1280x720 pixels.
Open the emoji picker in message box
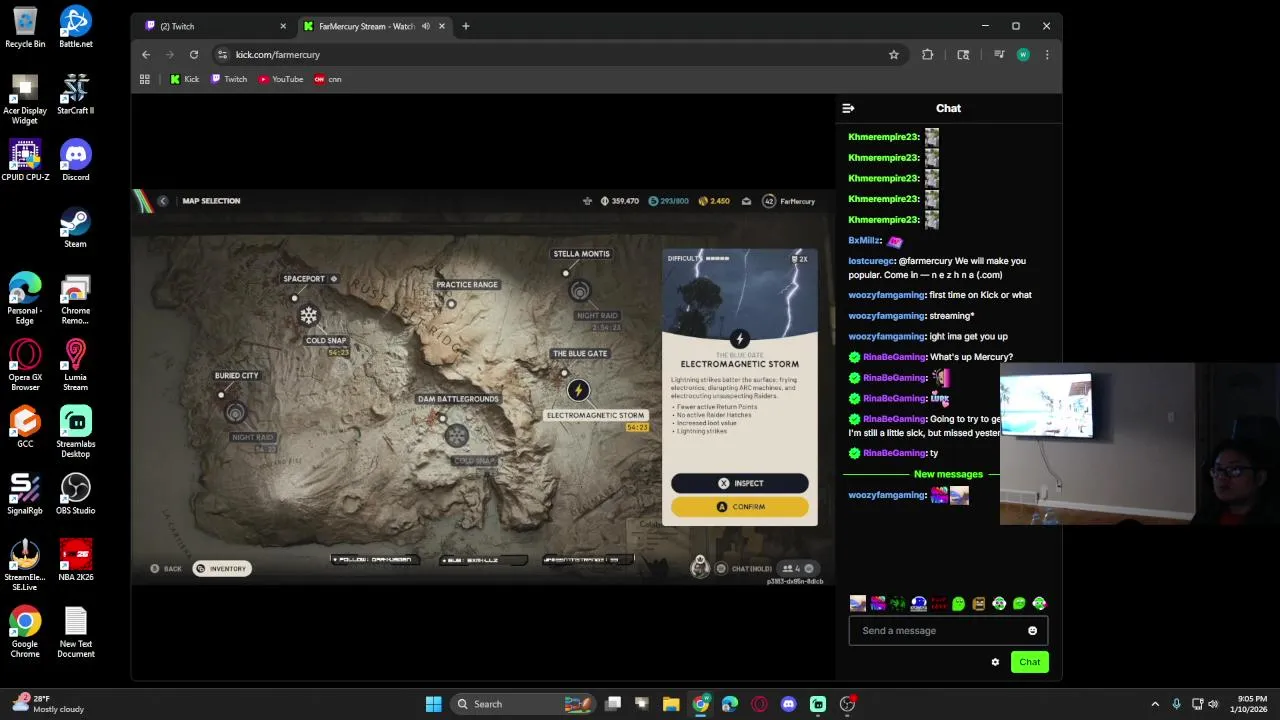(1032, 631)
